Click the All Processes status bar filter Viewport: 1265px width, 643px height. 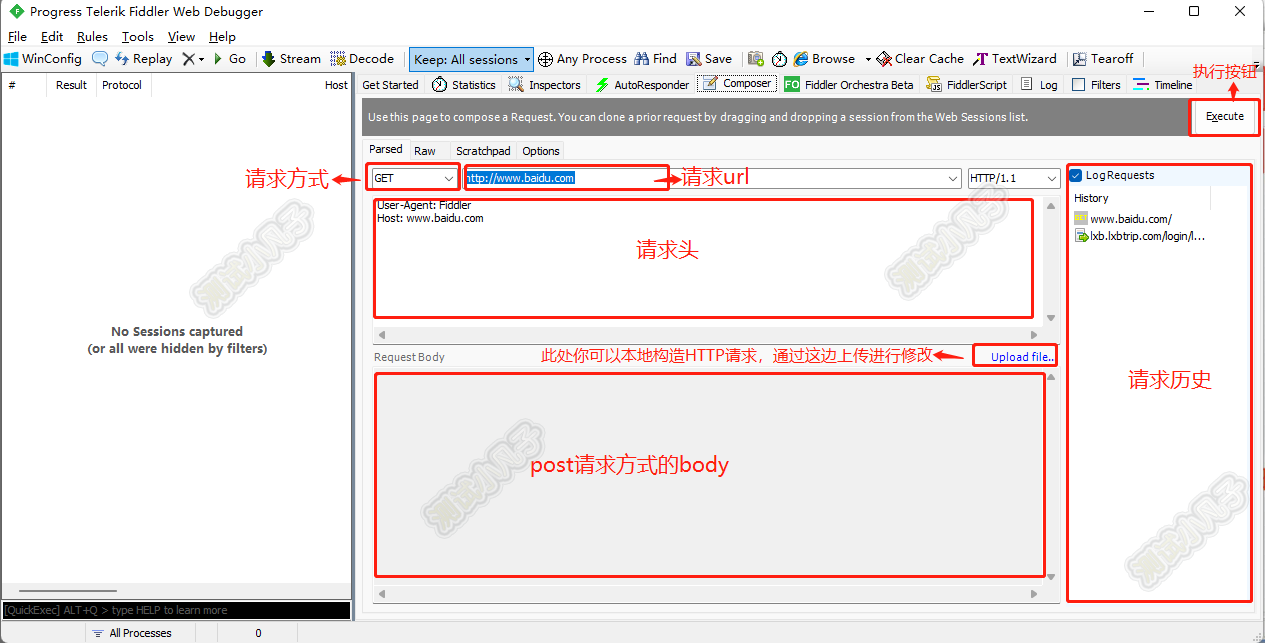(x=131, y=633)
